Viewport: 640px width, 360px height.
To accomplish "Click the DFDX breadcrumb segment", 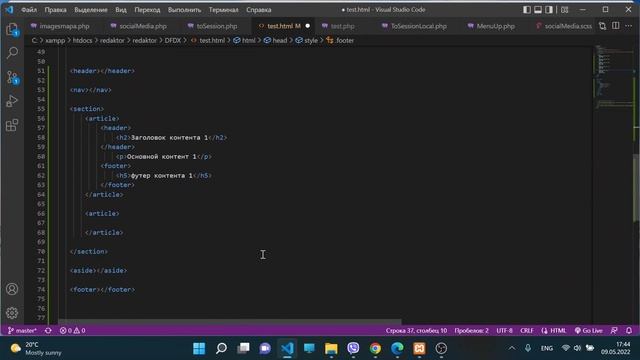I will click(x=173, y=40).
